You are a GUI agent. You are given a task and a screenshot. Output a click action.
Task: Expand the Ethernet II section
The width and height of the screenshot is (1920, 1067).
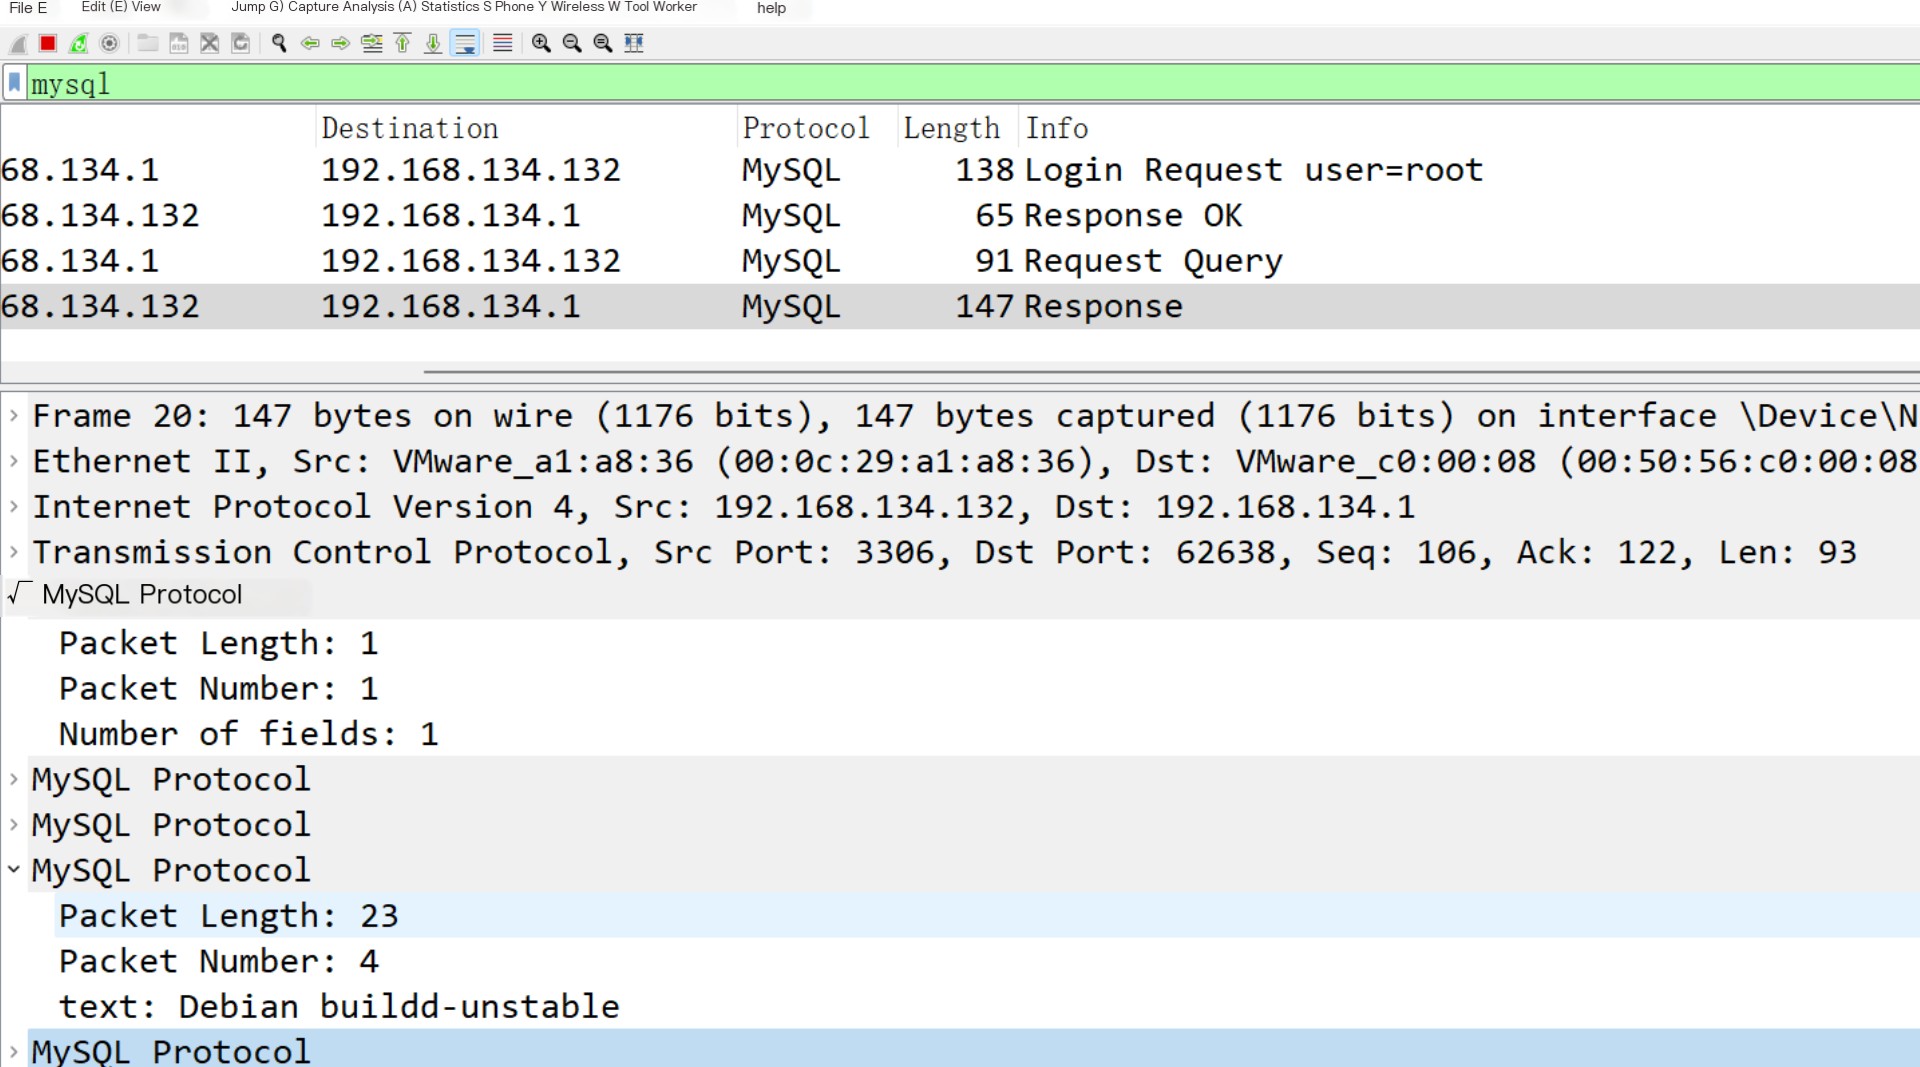(x=14, y=461)
